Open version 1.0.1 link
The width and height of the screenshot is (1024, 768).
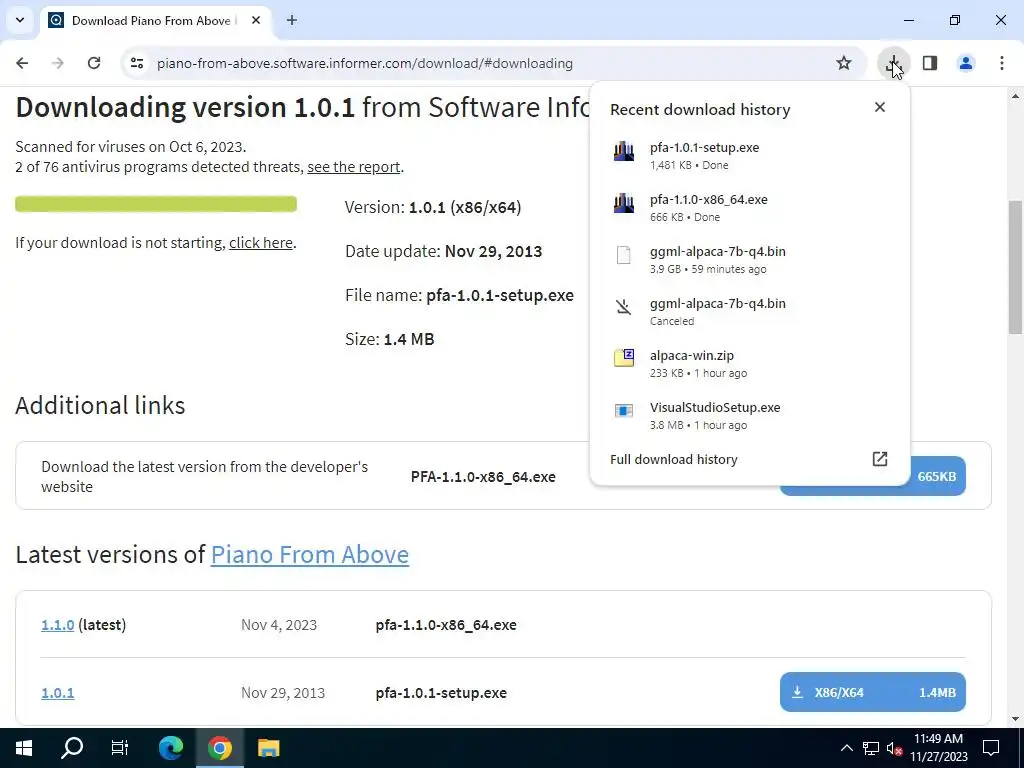click(x=57, y=693)
